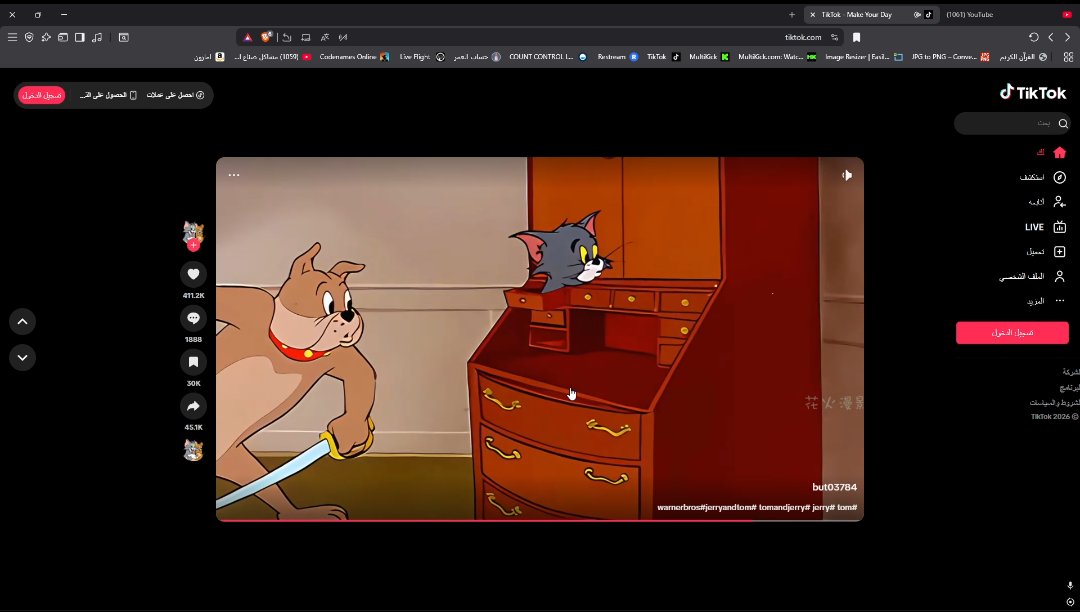Open the Codenames Online bookmark
Viewport: 1080px width, 612px height.
[354, 57]
